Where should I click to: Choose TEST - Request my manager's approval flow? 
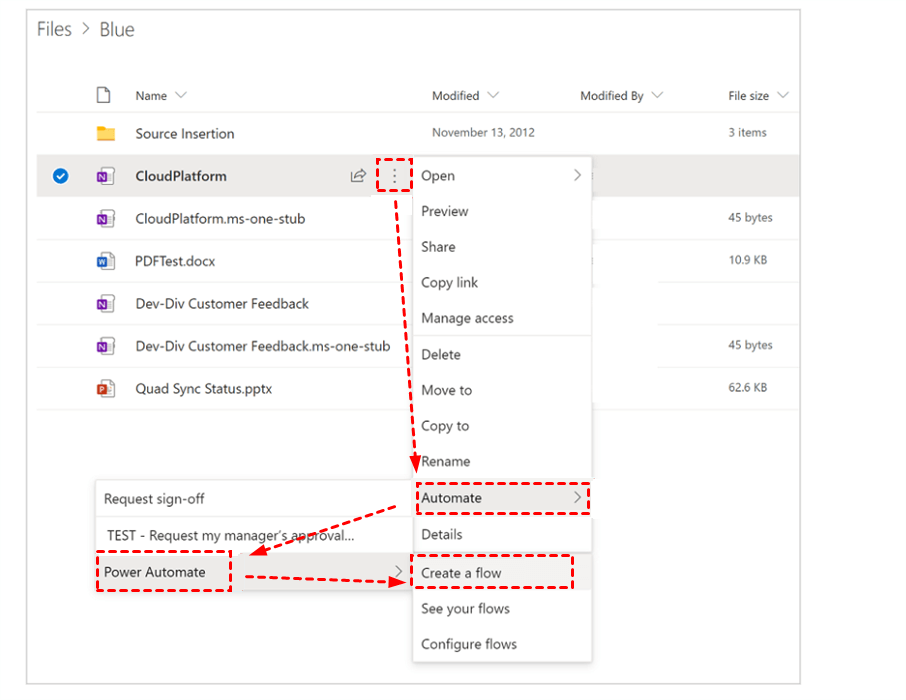pyautogui.click(x=253, y=535)
